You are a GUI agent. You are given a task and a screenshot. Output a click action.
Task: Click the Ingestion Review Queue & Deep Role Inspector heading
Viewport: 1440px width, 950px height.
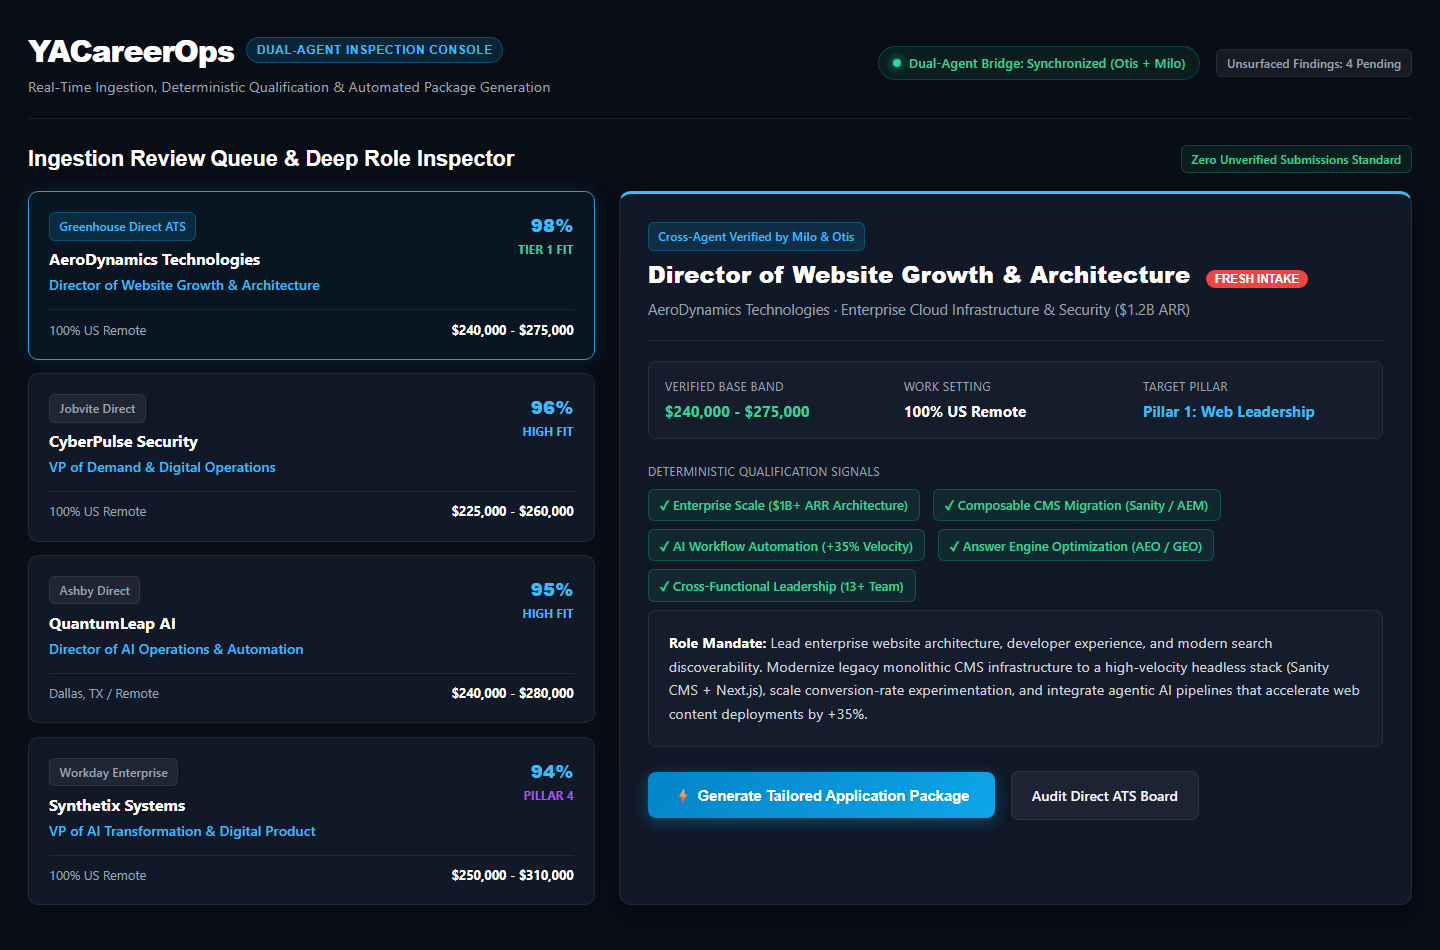click(x=271, y=159)
